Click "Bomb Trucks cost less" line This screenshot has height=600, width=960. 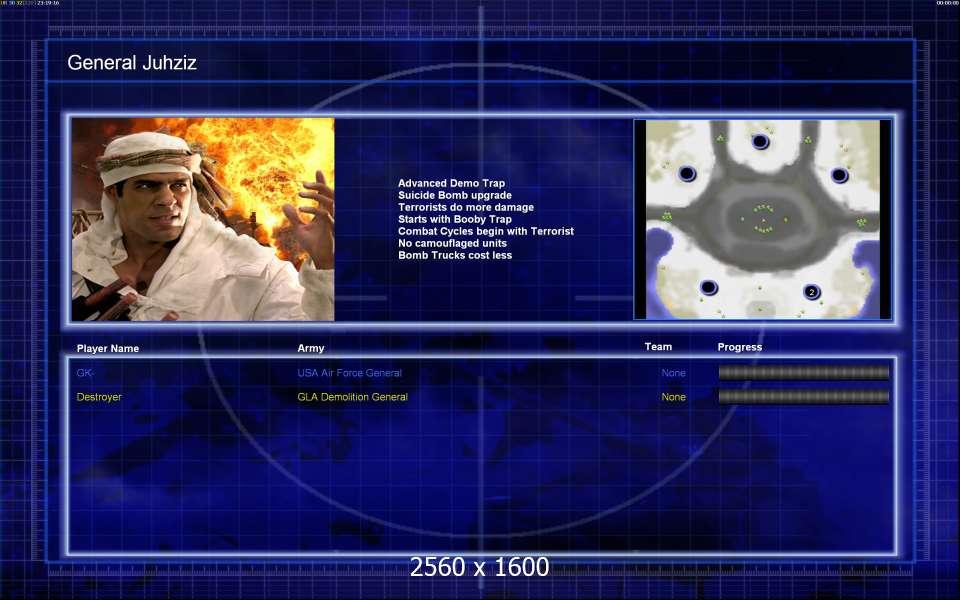455,255
